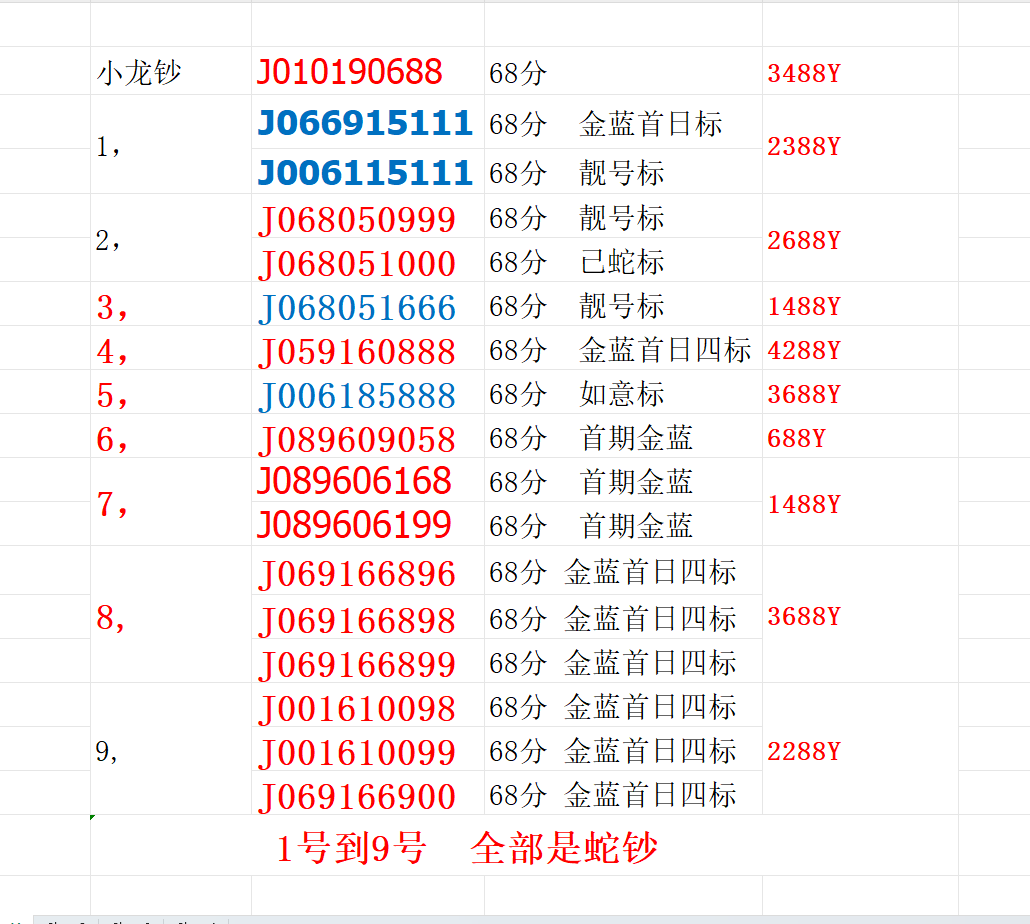Click the blue serial number J006115111
This screenshot has height=924, width=1030.
[x=365, y=172]
